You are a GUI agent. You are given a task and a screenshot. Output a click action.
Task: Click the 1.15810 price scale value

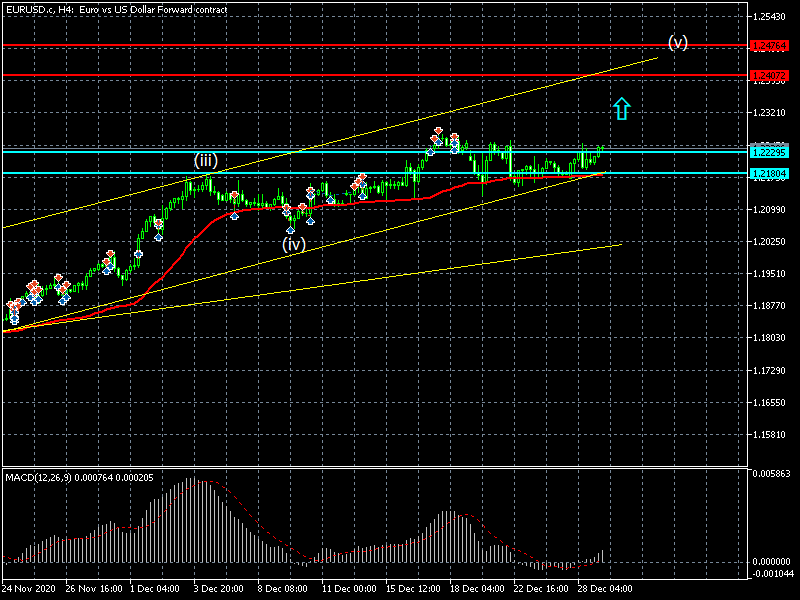(771, 435)
